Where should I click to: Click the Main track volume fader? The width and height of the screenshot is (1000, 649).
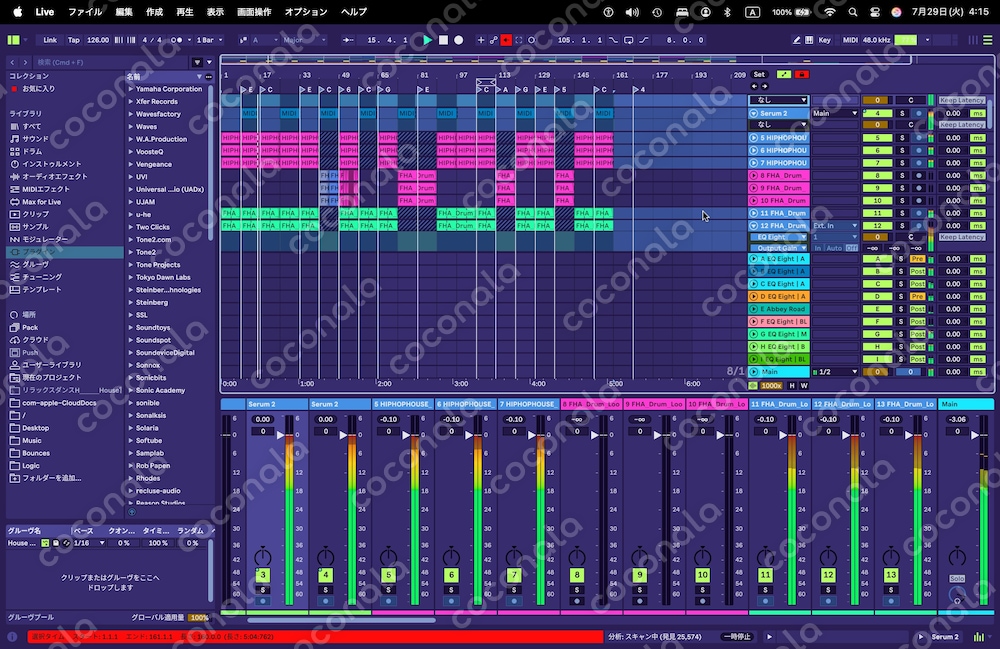click(975, 435)
